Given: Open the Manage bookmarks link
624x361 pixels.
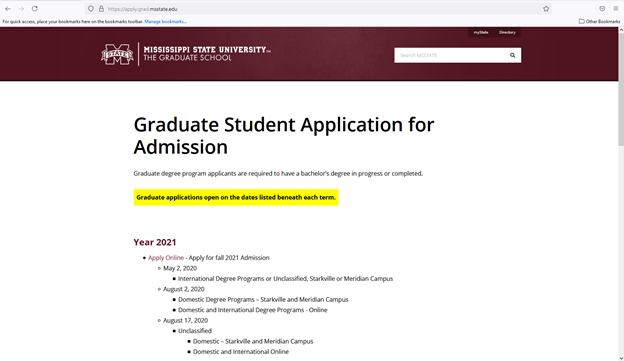Looking at the screenshot, I should tap(166, 21).
